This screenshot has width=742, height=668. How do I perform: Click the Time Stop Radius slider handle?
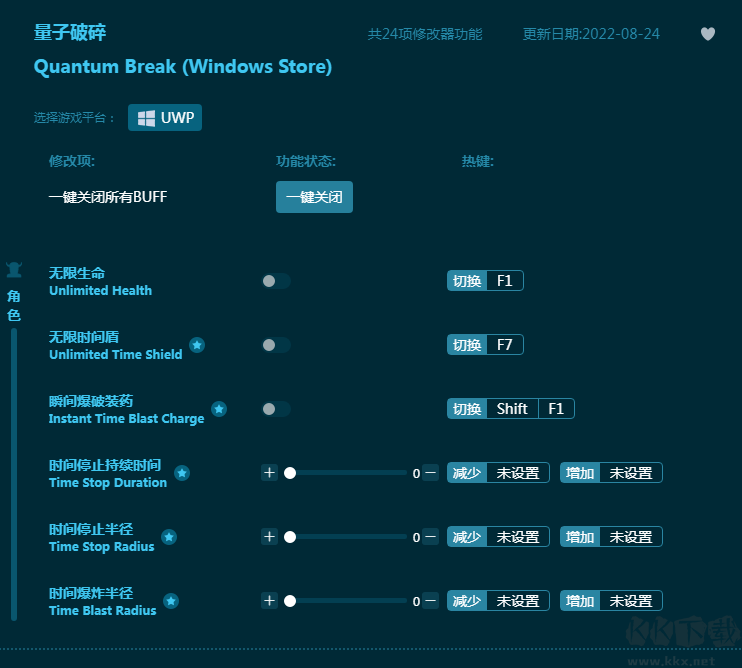[x=290, y=537]
